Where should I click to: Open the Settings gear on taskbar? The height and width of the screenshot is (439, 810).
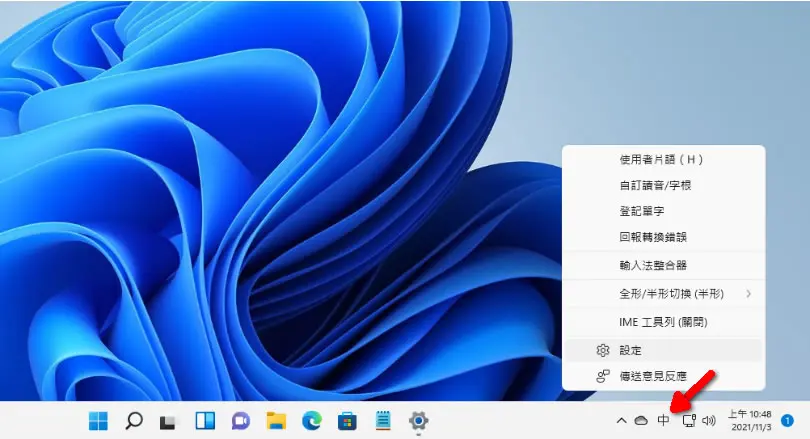(418, 421)
